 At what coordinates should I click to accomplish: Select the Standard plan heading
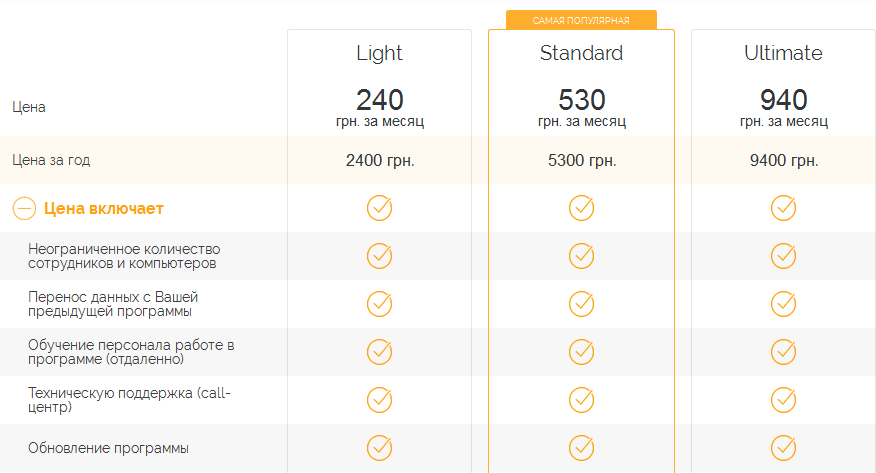pyautogui.click(x=581, y=53)
